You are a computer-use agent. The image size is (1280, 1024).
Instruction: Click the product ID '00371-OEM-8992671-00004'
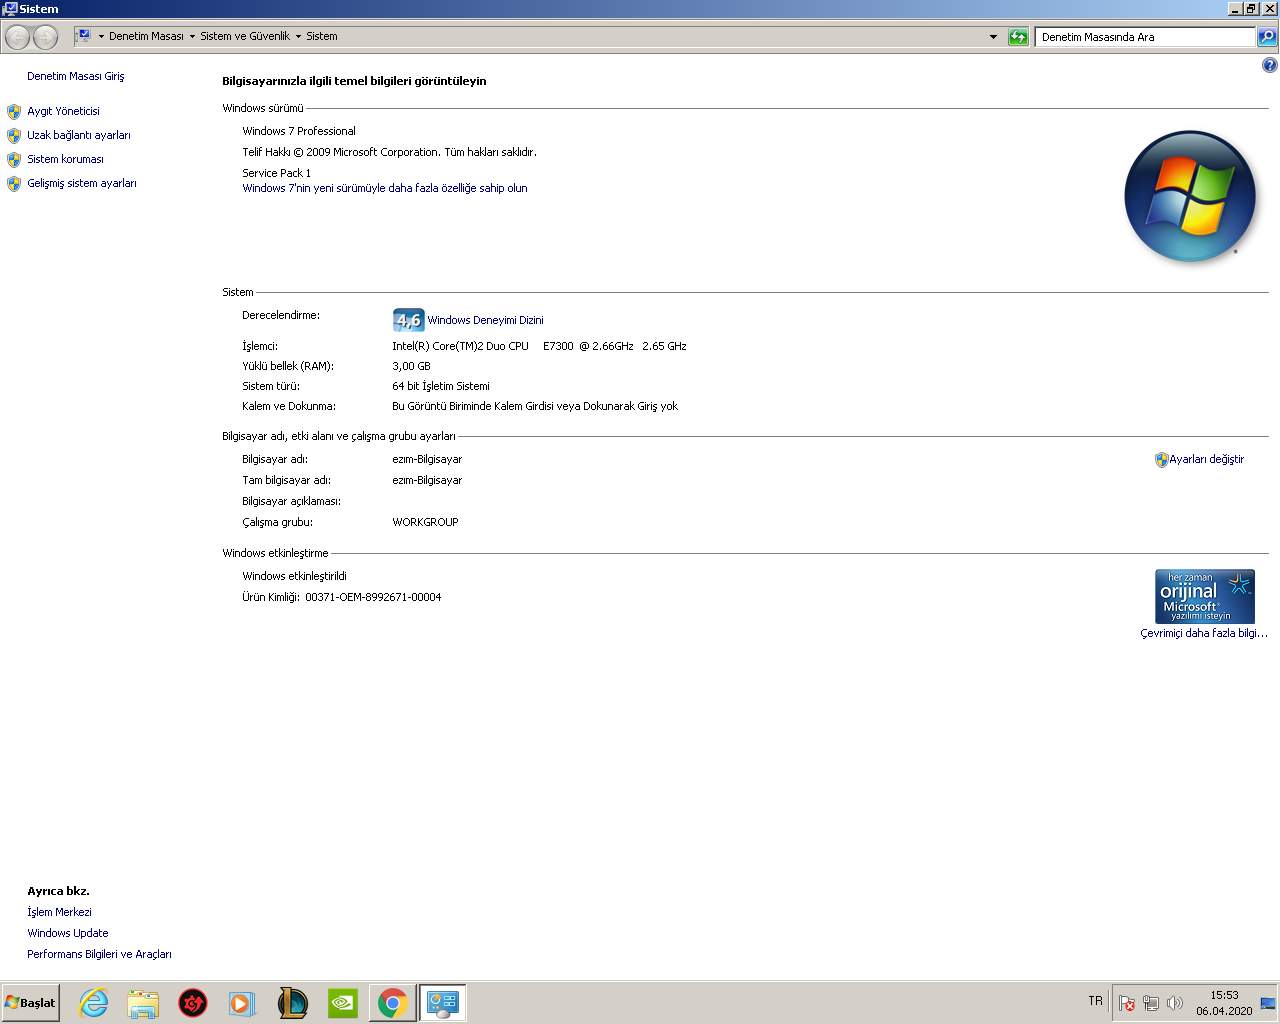click(373, 597)
